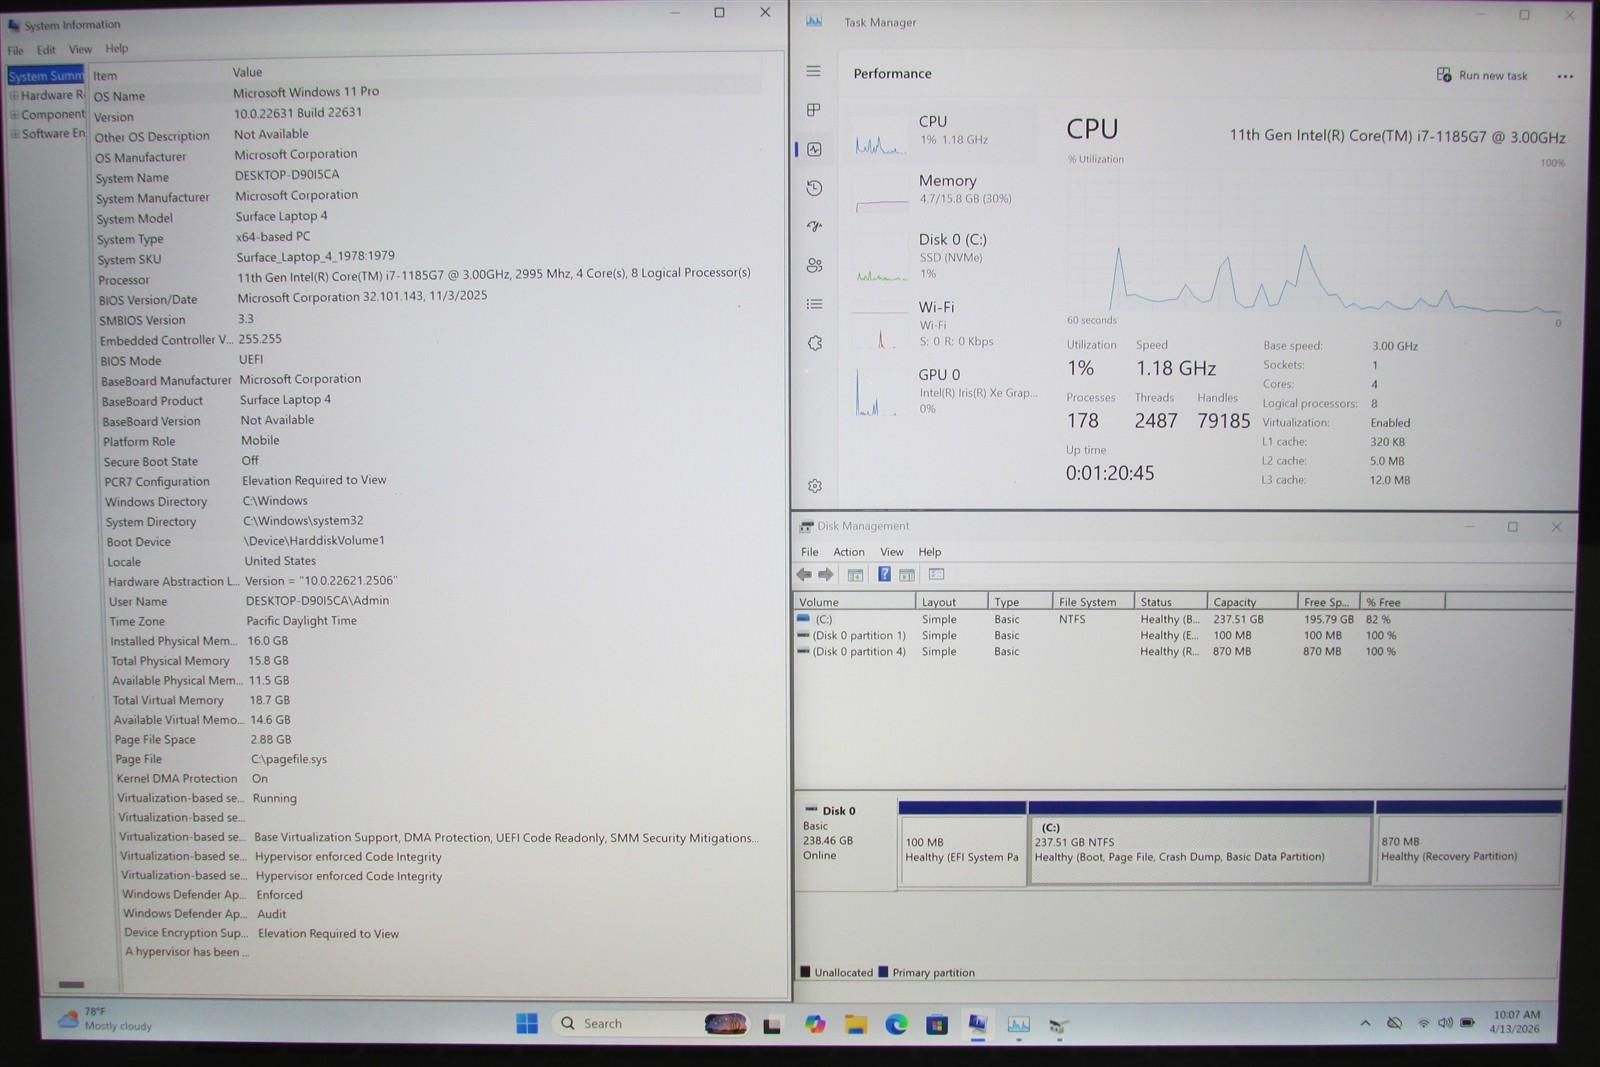Open Task Manager settings gear
The image size is (1600, 1067).
815,486
